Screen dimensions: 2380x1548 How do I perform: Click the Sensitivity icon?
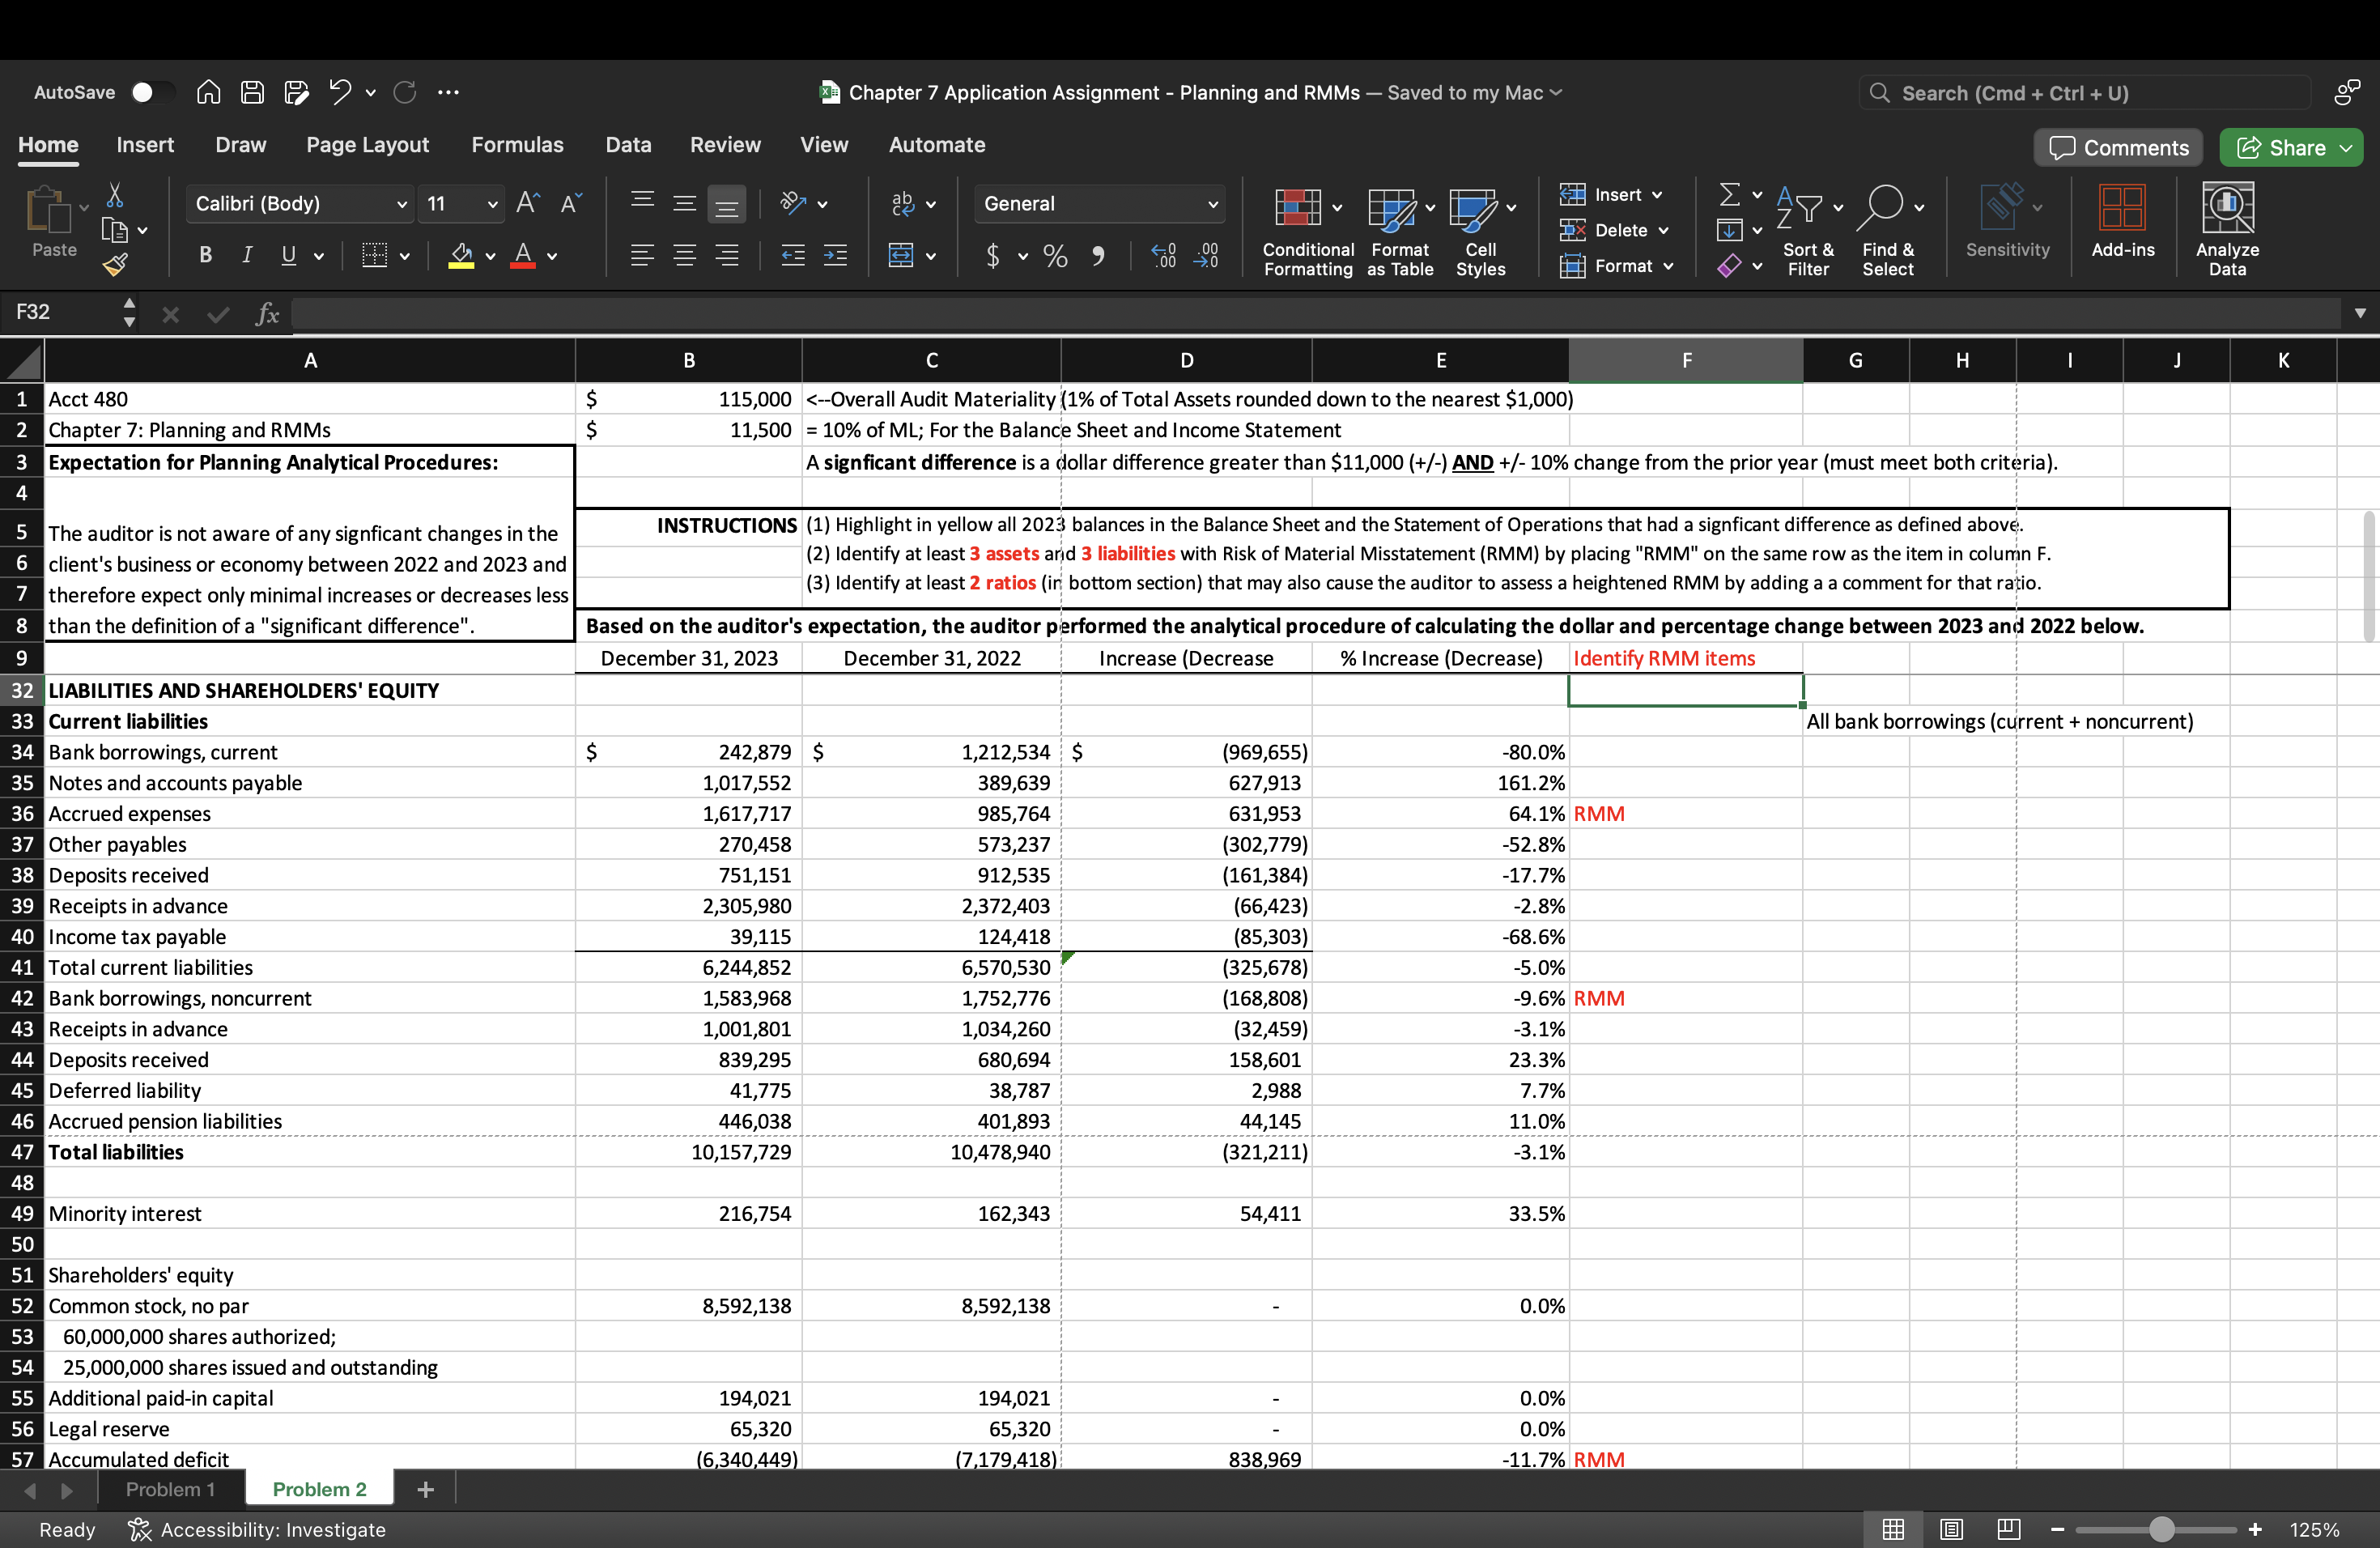2006,222
